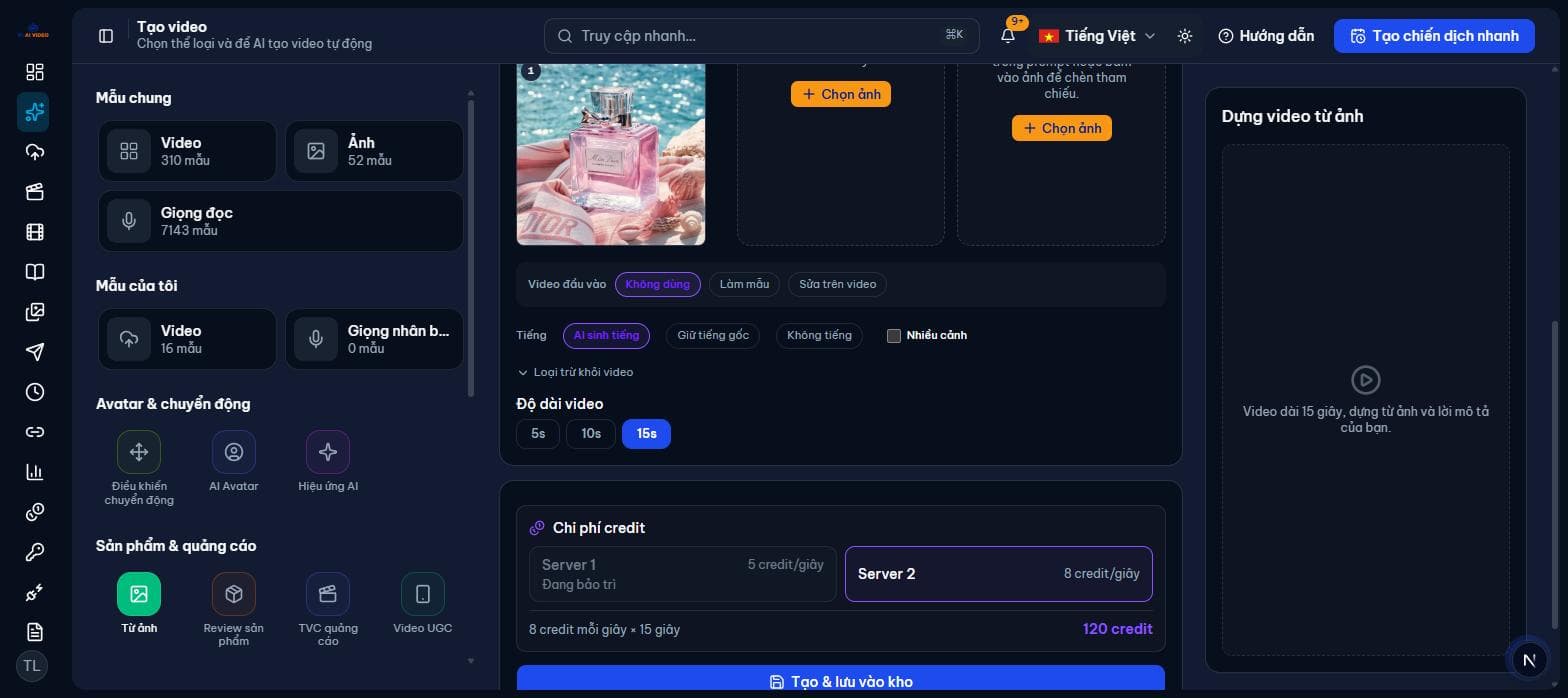Open my Video 16 mẫu templates
Viewport: 1568px width, 698px height.
[x=187, y=339]
